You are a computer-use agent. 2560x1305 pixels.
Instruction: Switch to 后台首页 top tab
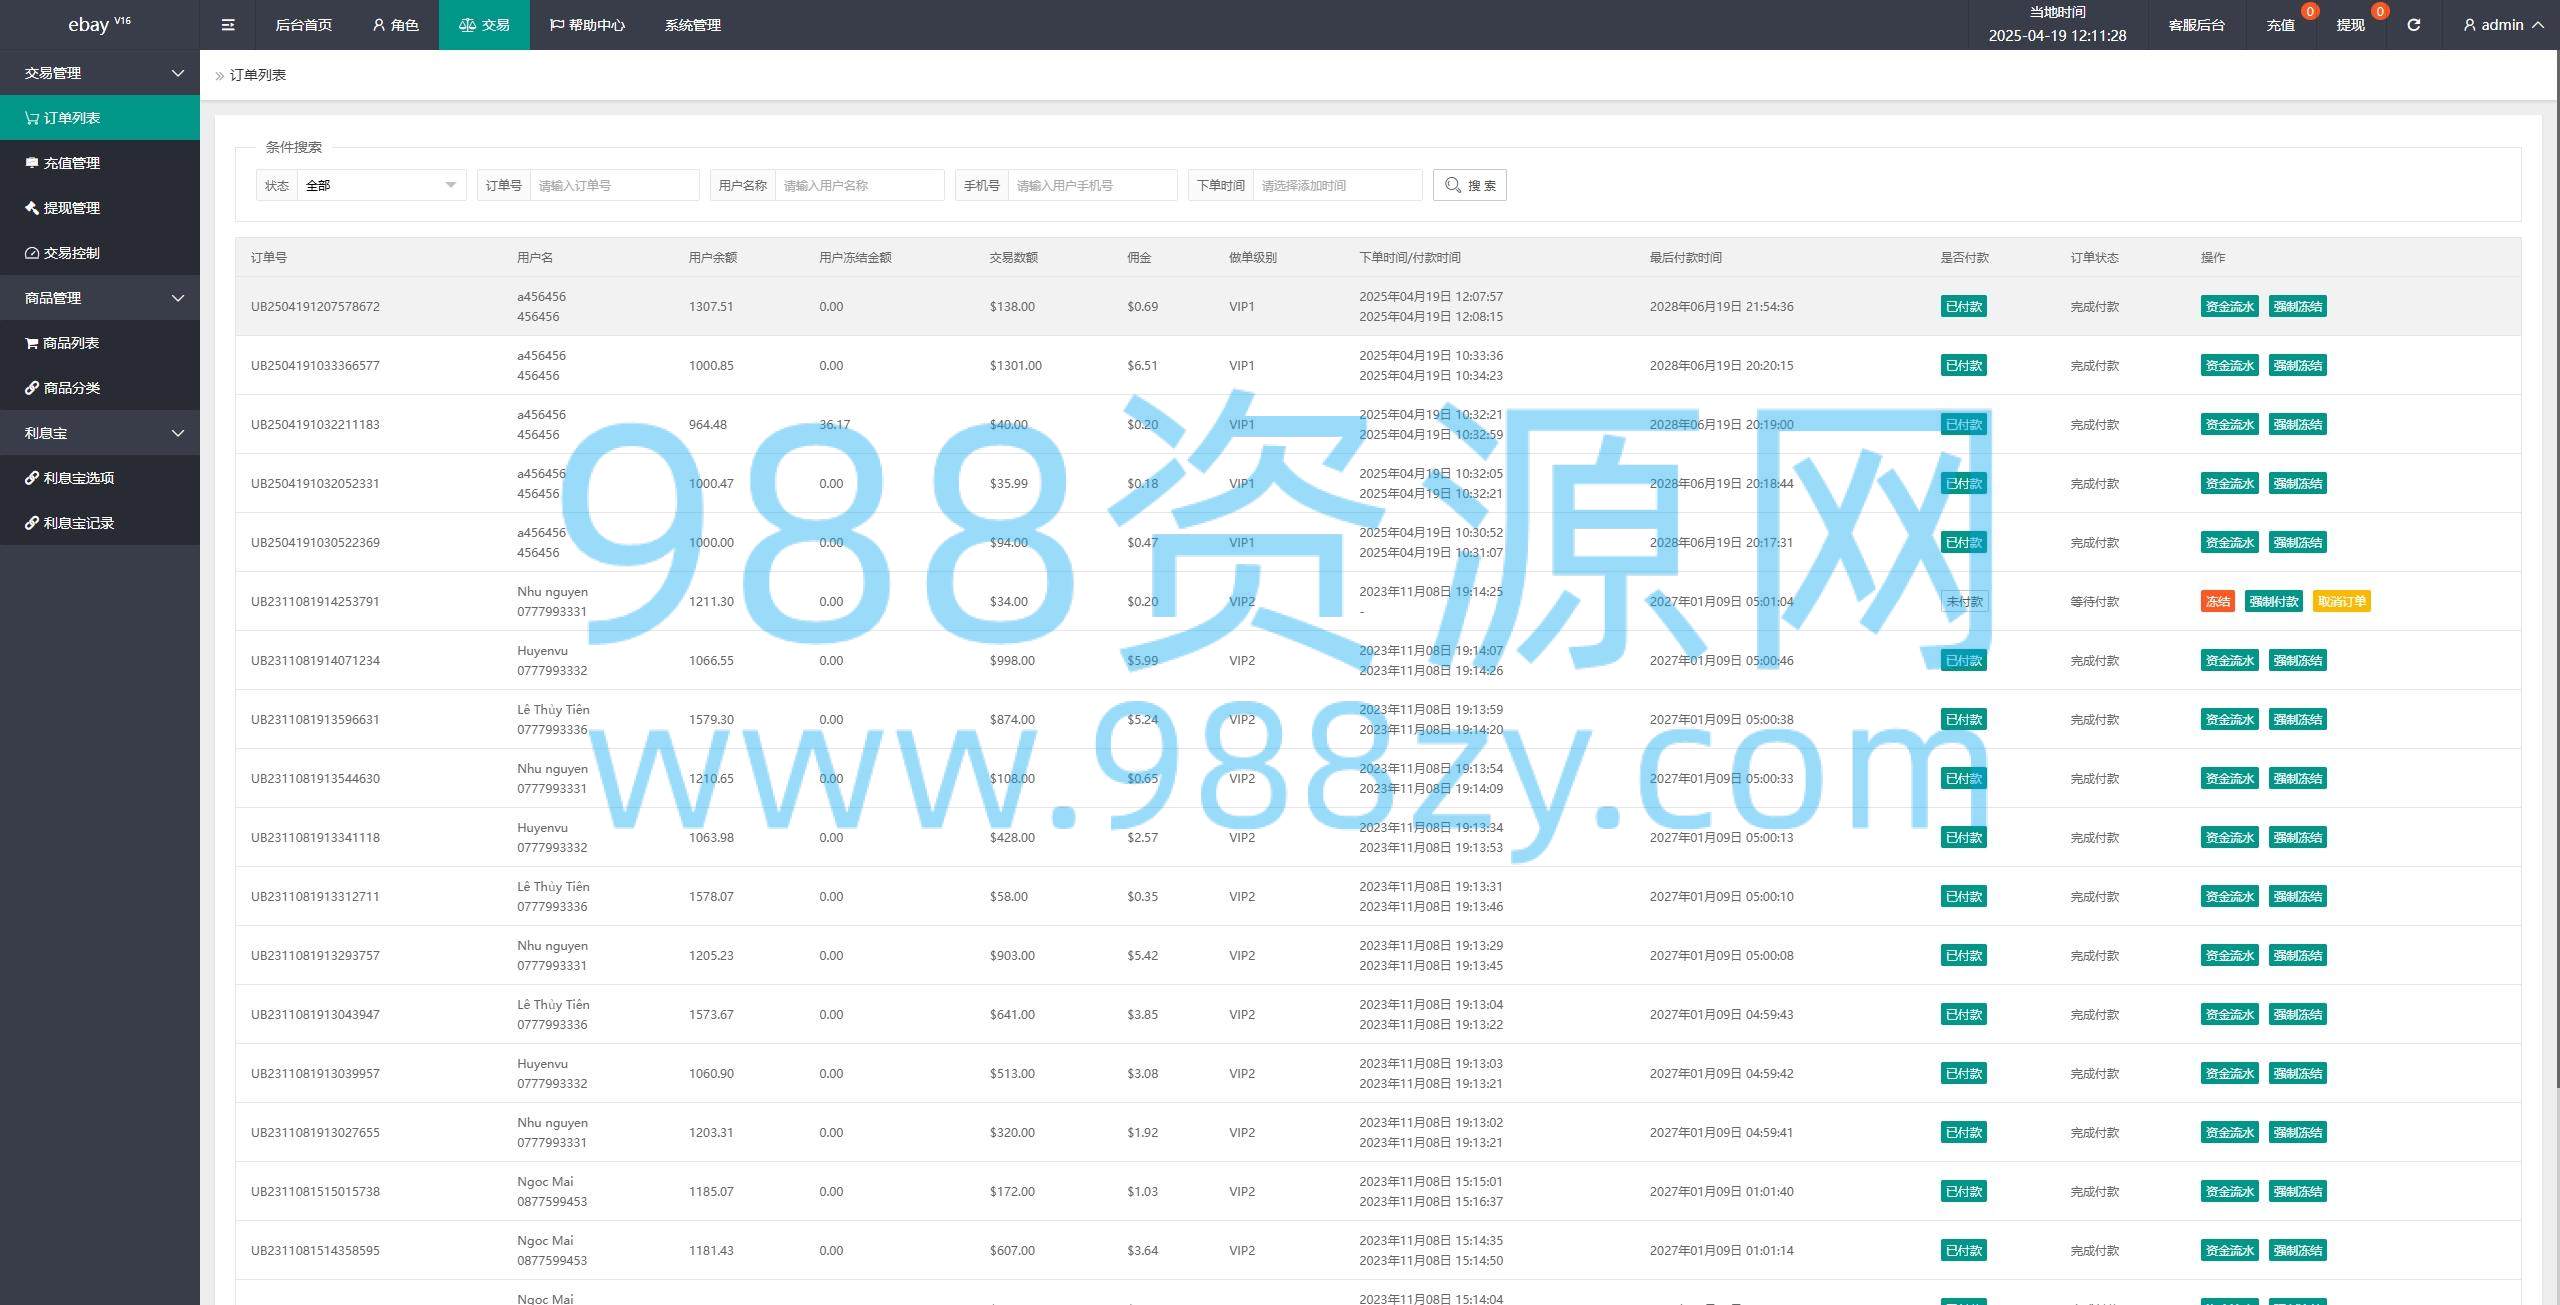[303, 25]
